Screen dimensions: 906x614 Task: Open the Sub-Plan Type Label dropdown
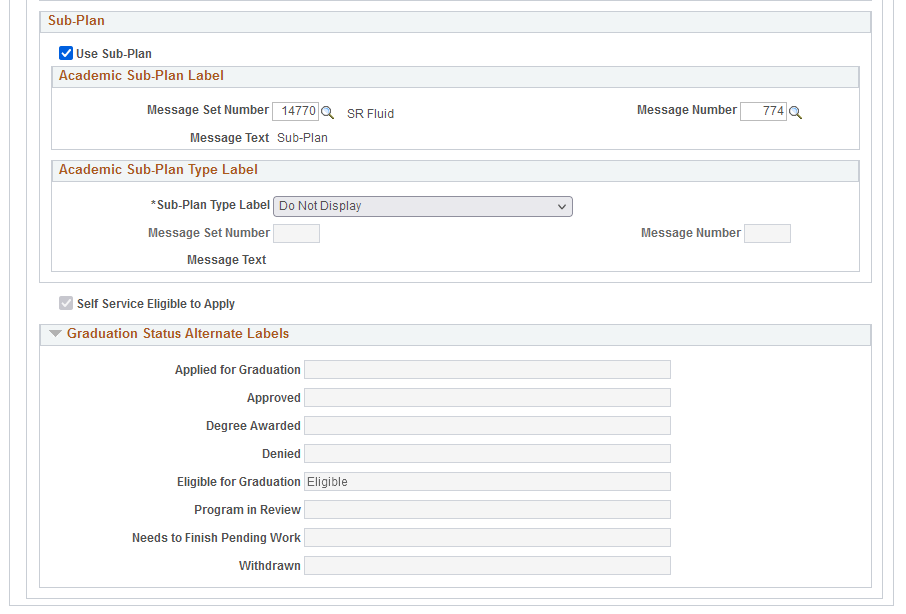click(x=423, y=206)
